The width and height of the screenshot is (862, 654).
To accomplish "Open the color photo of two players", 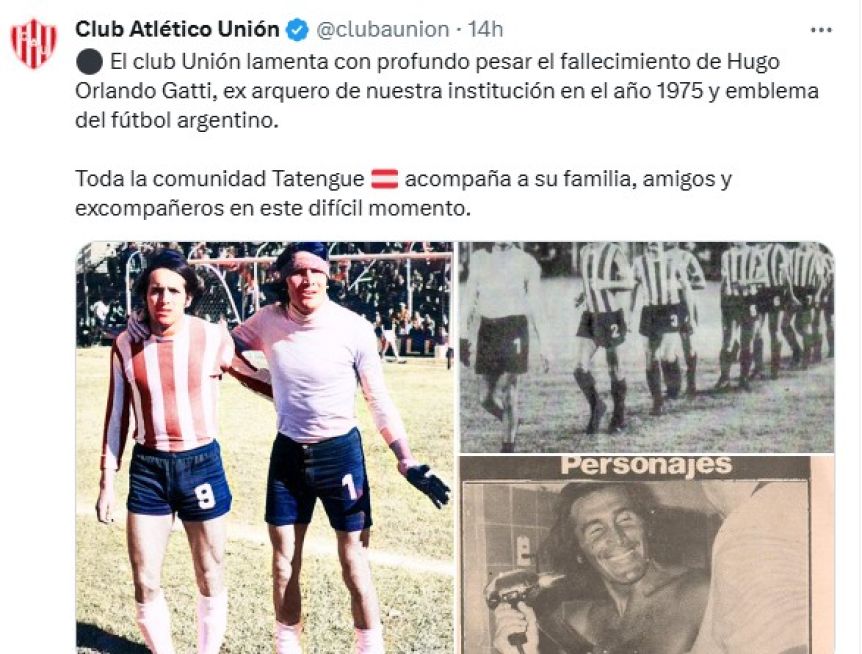I will [x=265, y=448].
